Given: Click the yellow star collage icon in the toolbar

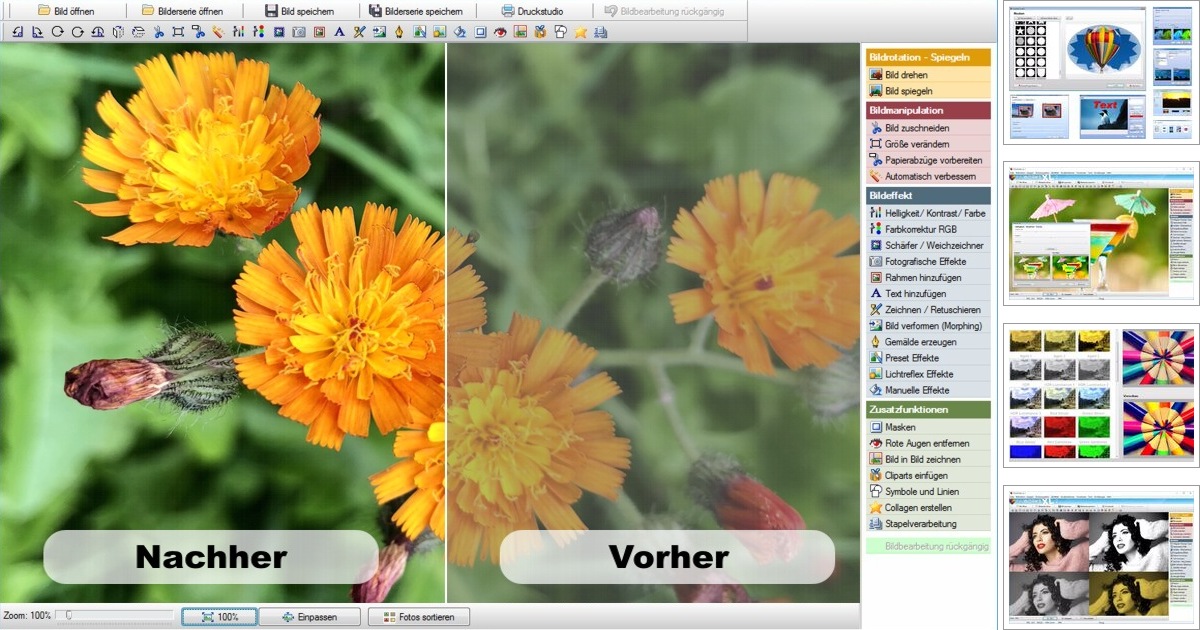Looking at the screenshot, I should tap(581, 32).
